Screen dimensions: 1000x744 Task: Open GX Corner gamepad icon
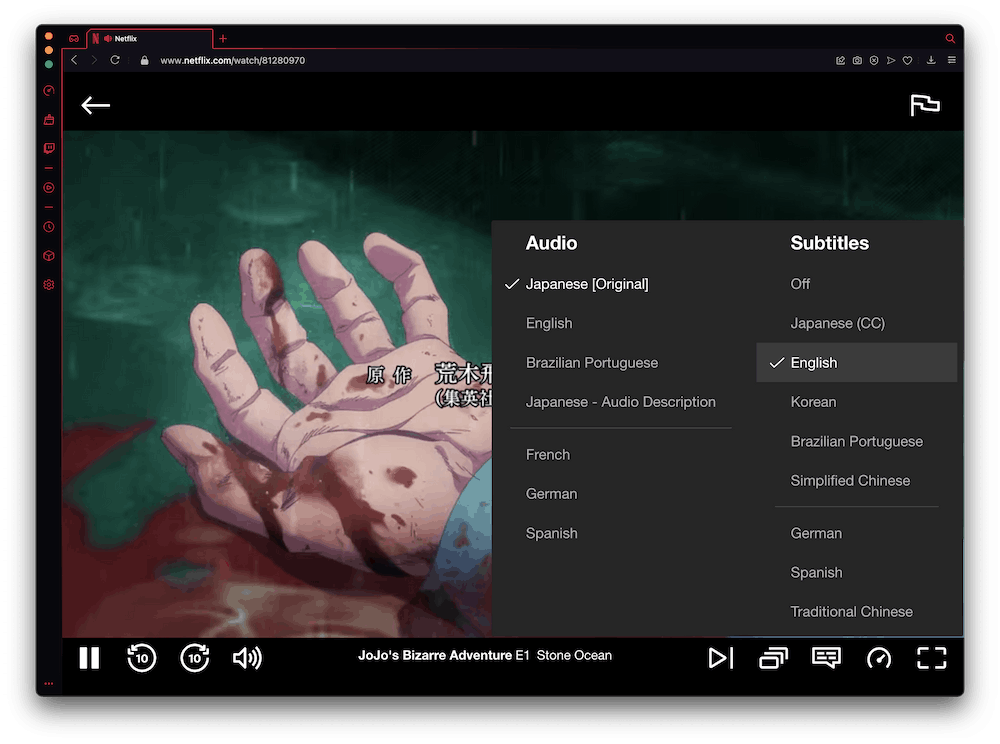(x=74, y=39)
